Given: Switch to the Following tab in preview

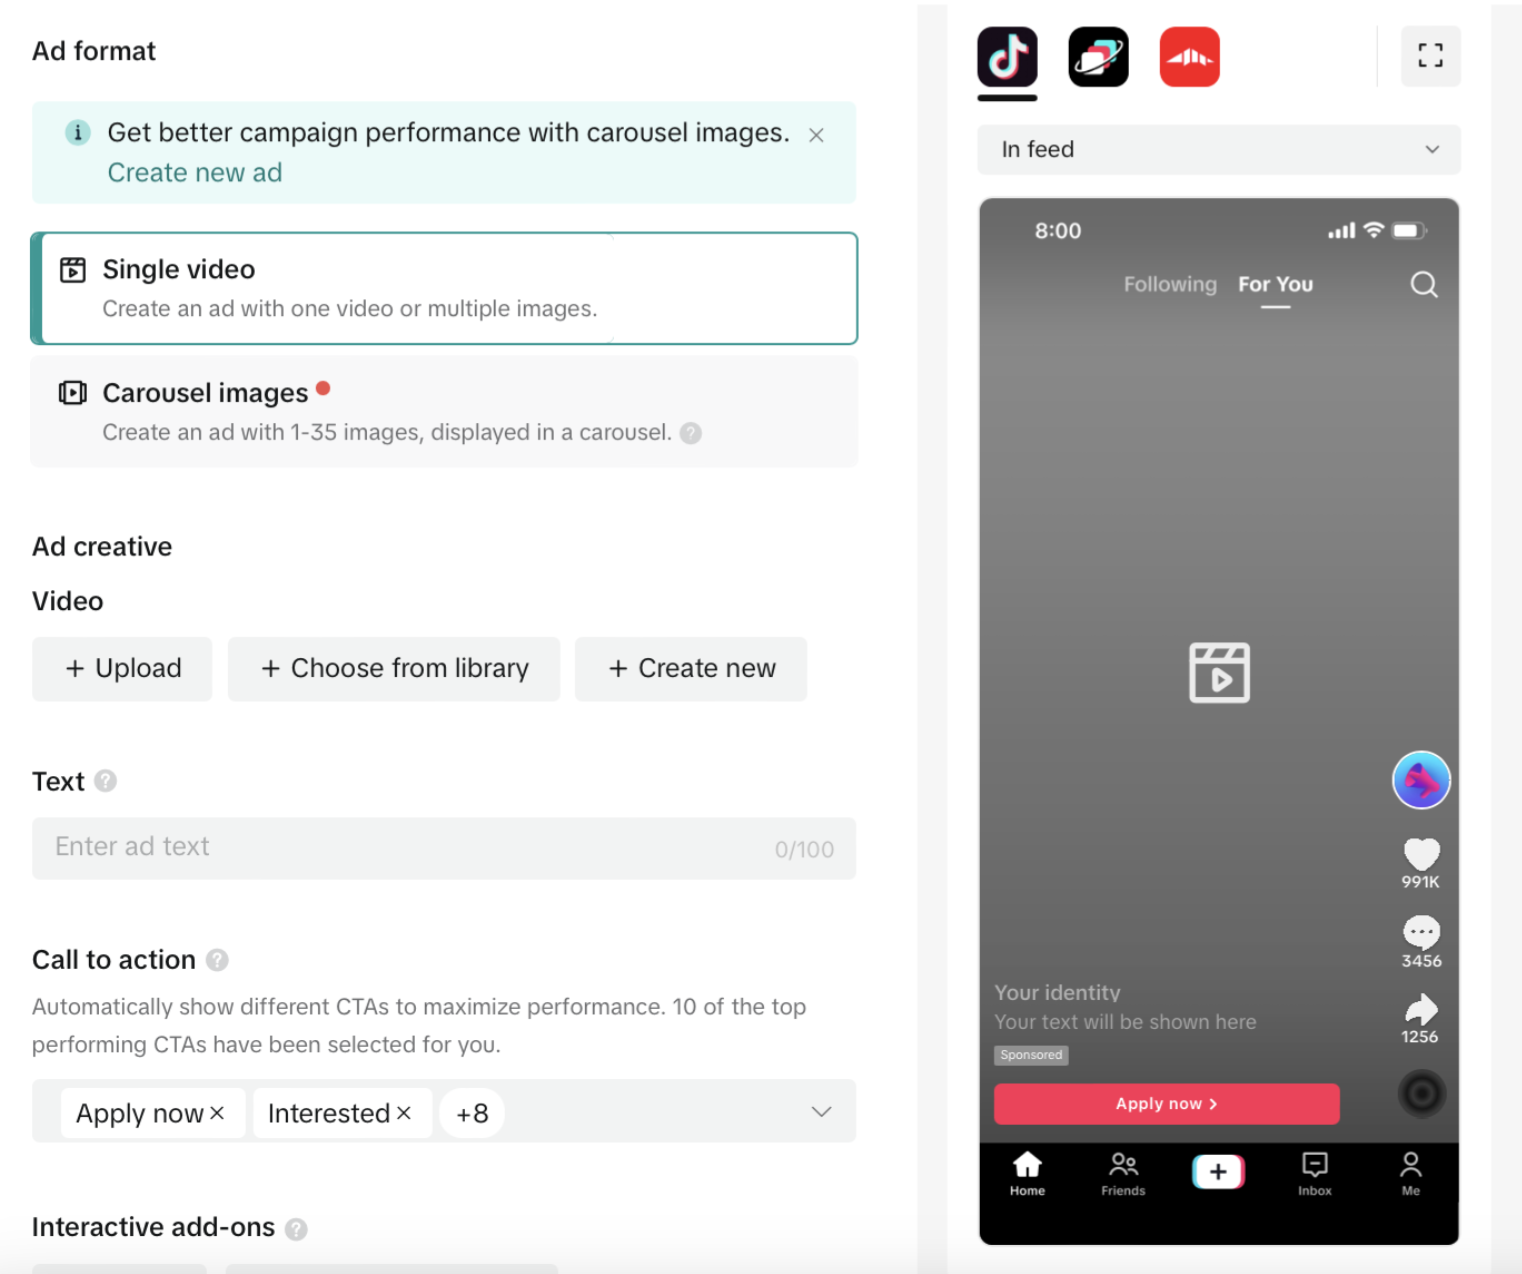Looking at the screenshot, I should coord(1169,284).
